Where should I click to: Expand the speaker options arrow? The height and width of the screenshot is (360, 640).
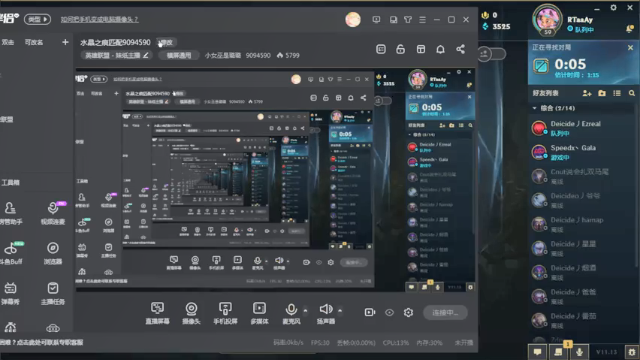[340, 311]
